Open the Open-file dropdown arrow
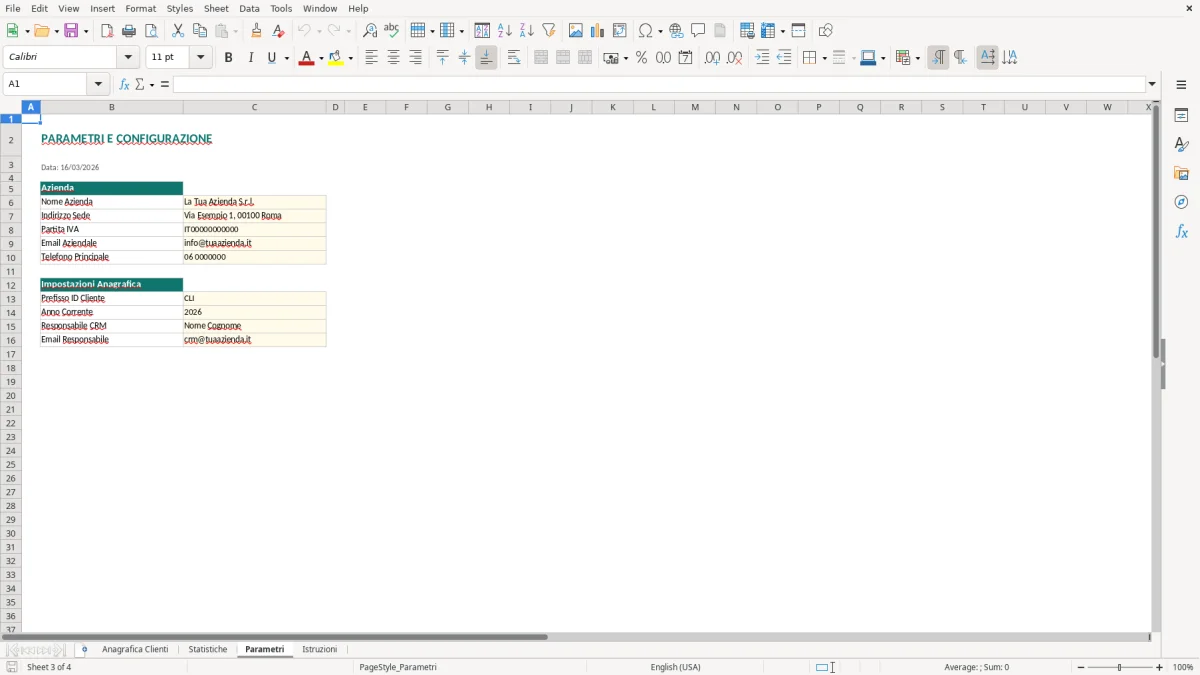 coord(56,31)
